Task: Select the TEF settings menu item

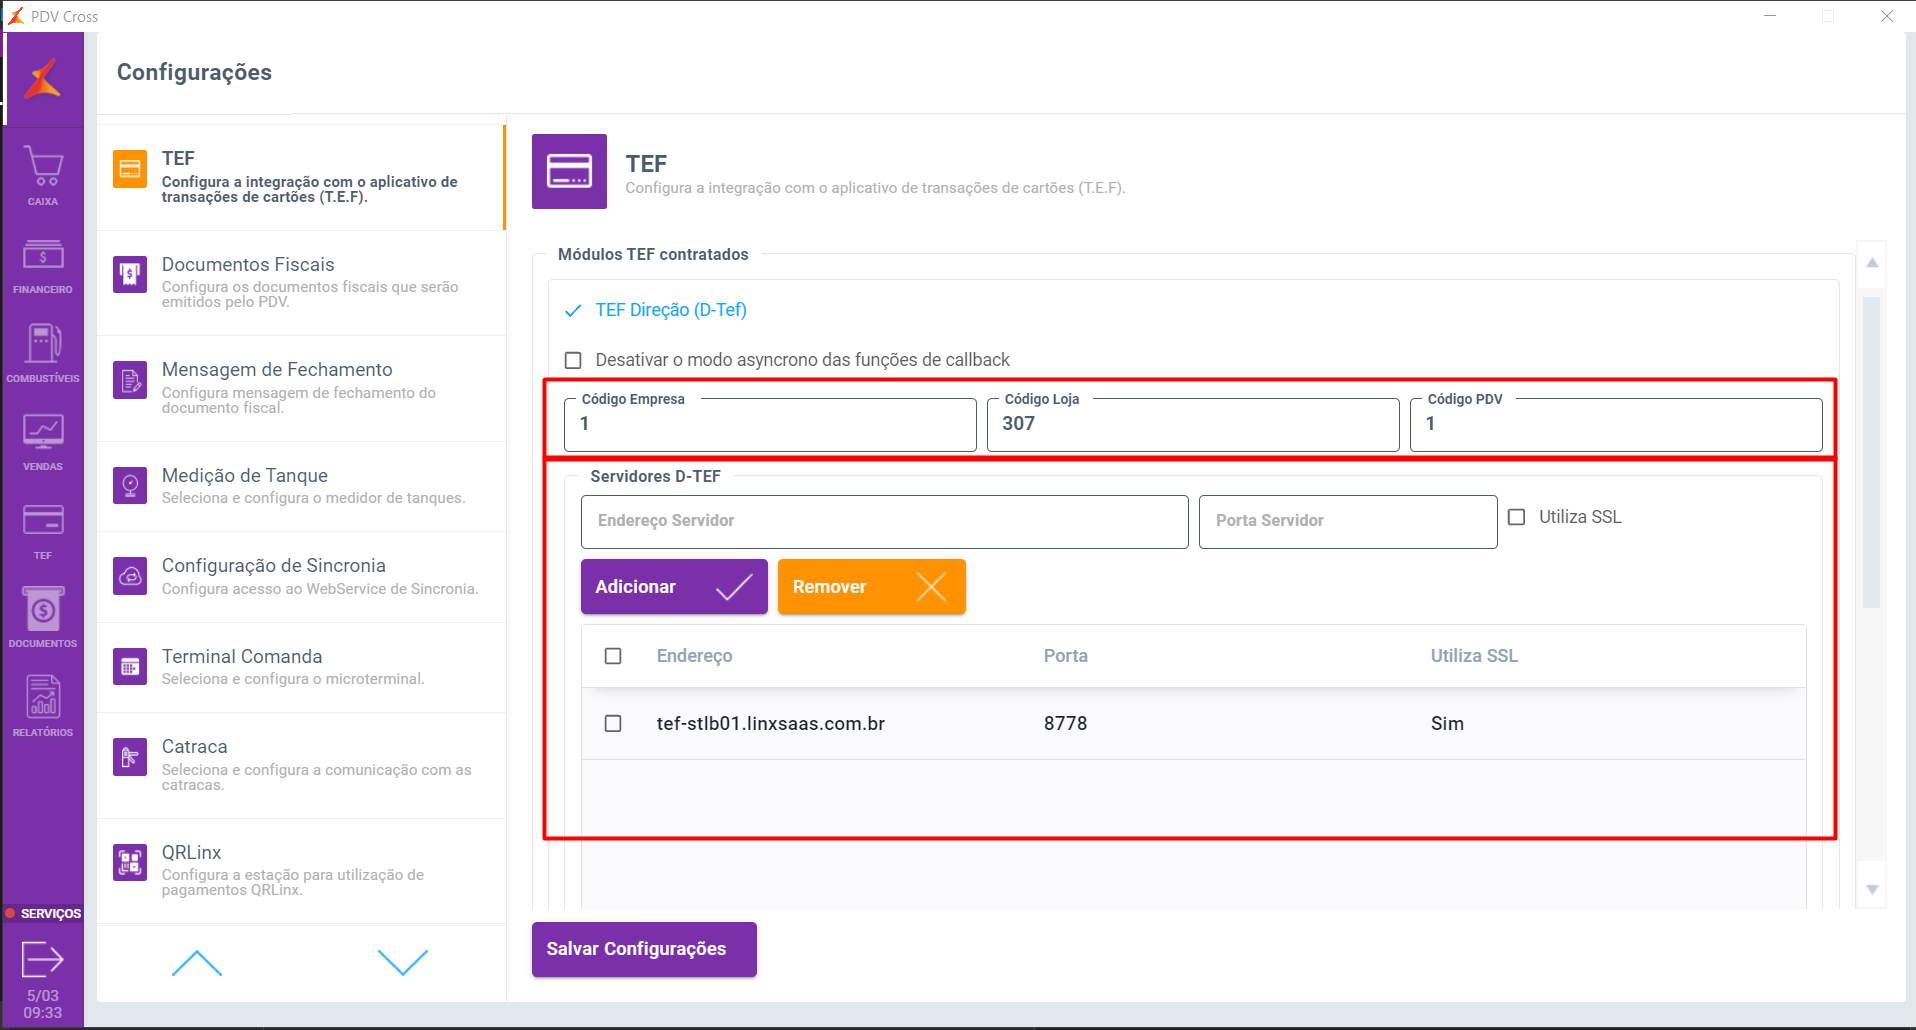Action: [301, 177]
